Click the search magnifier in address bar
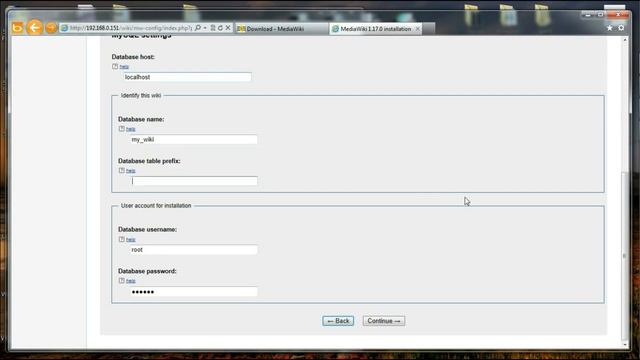This screenshot has height=360, width=640. point(198,28)
